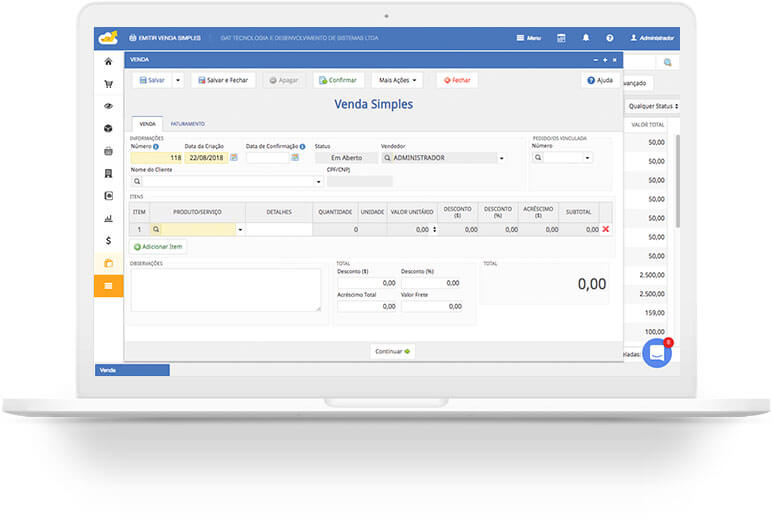
Task: Open the chat support bubble
Action: (x=657, y=352)
